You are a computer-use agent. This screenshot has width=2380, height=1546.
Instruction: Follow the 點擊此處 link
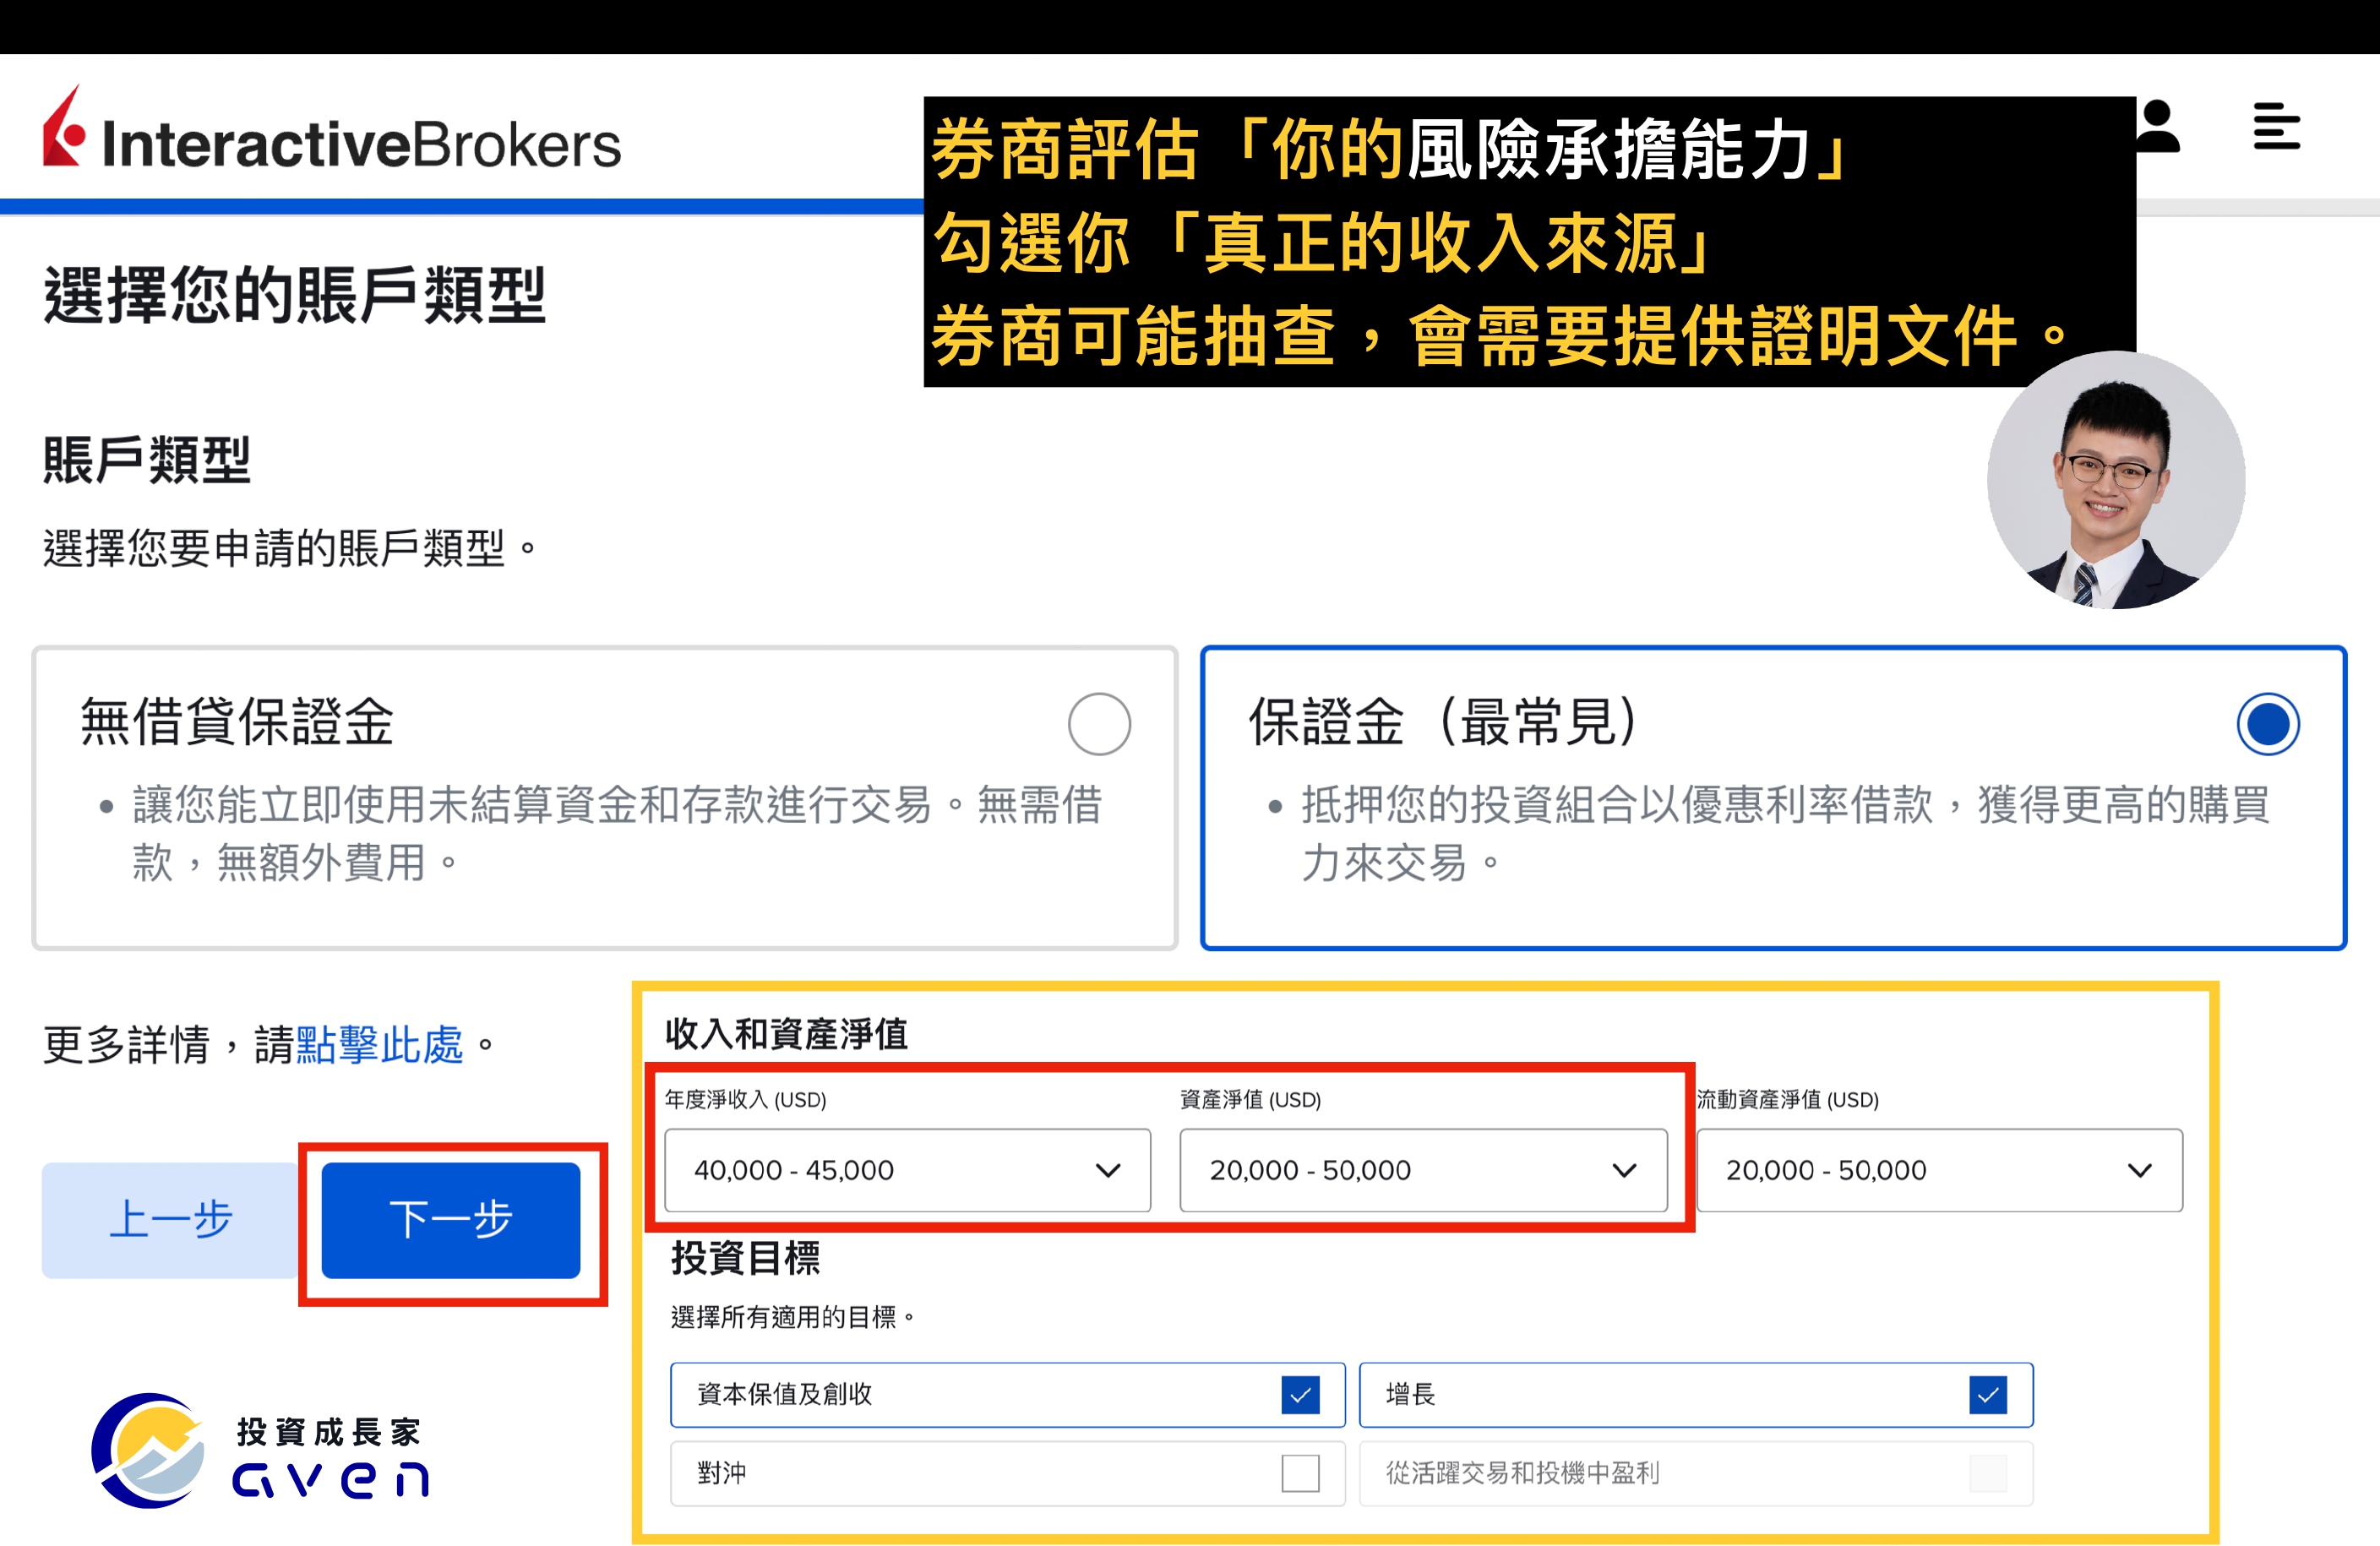380,1045
